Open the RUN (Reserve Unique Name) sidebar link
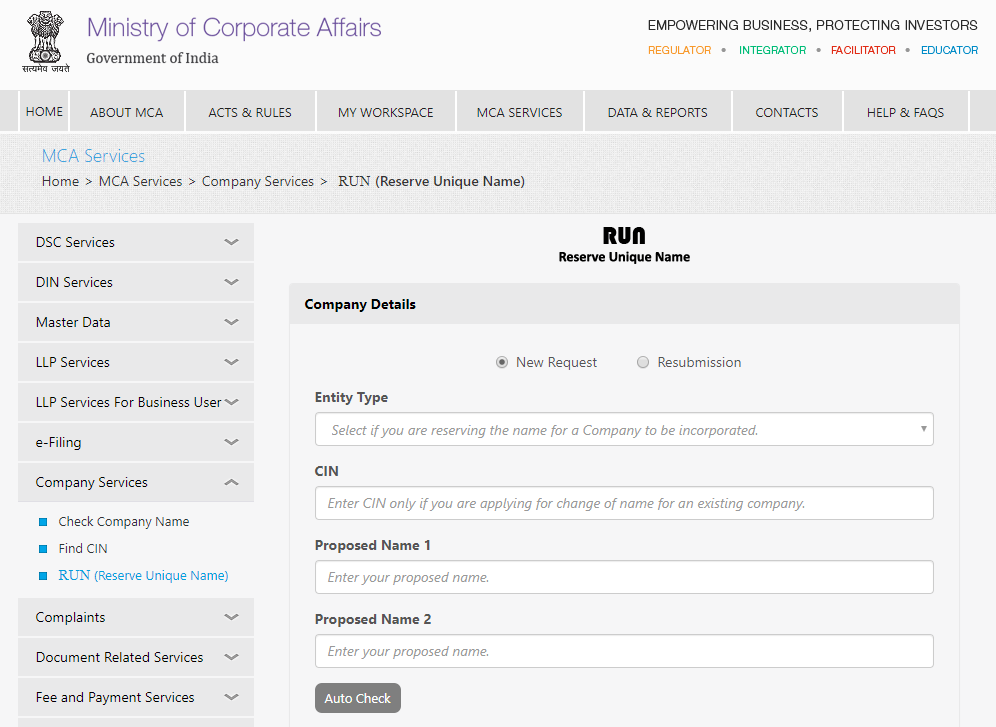This screenshot has width=996, height=727. click(143, 576)
